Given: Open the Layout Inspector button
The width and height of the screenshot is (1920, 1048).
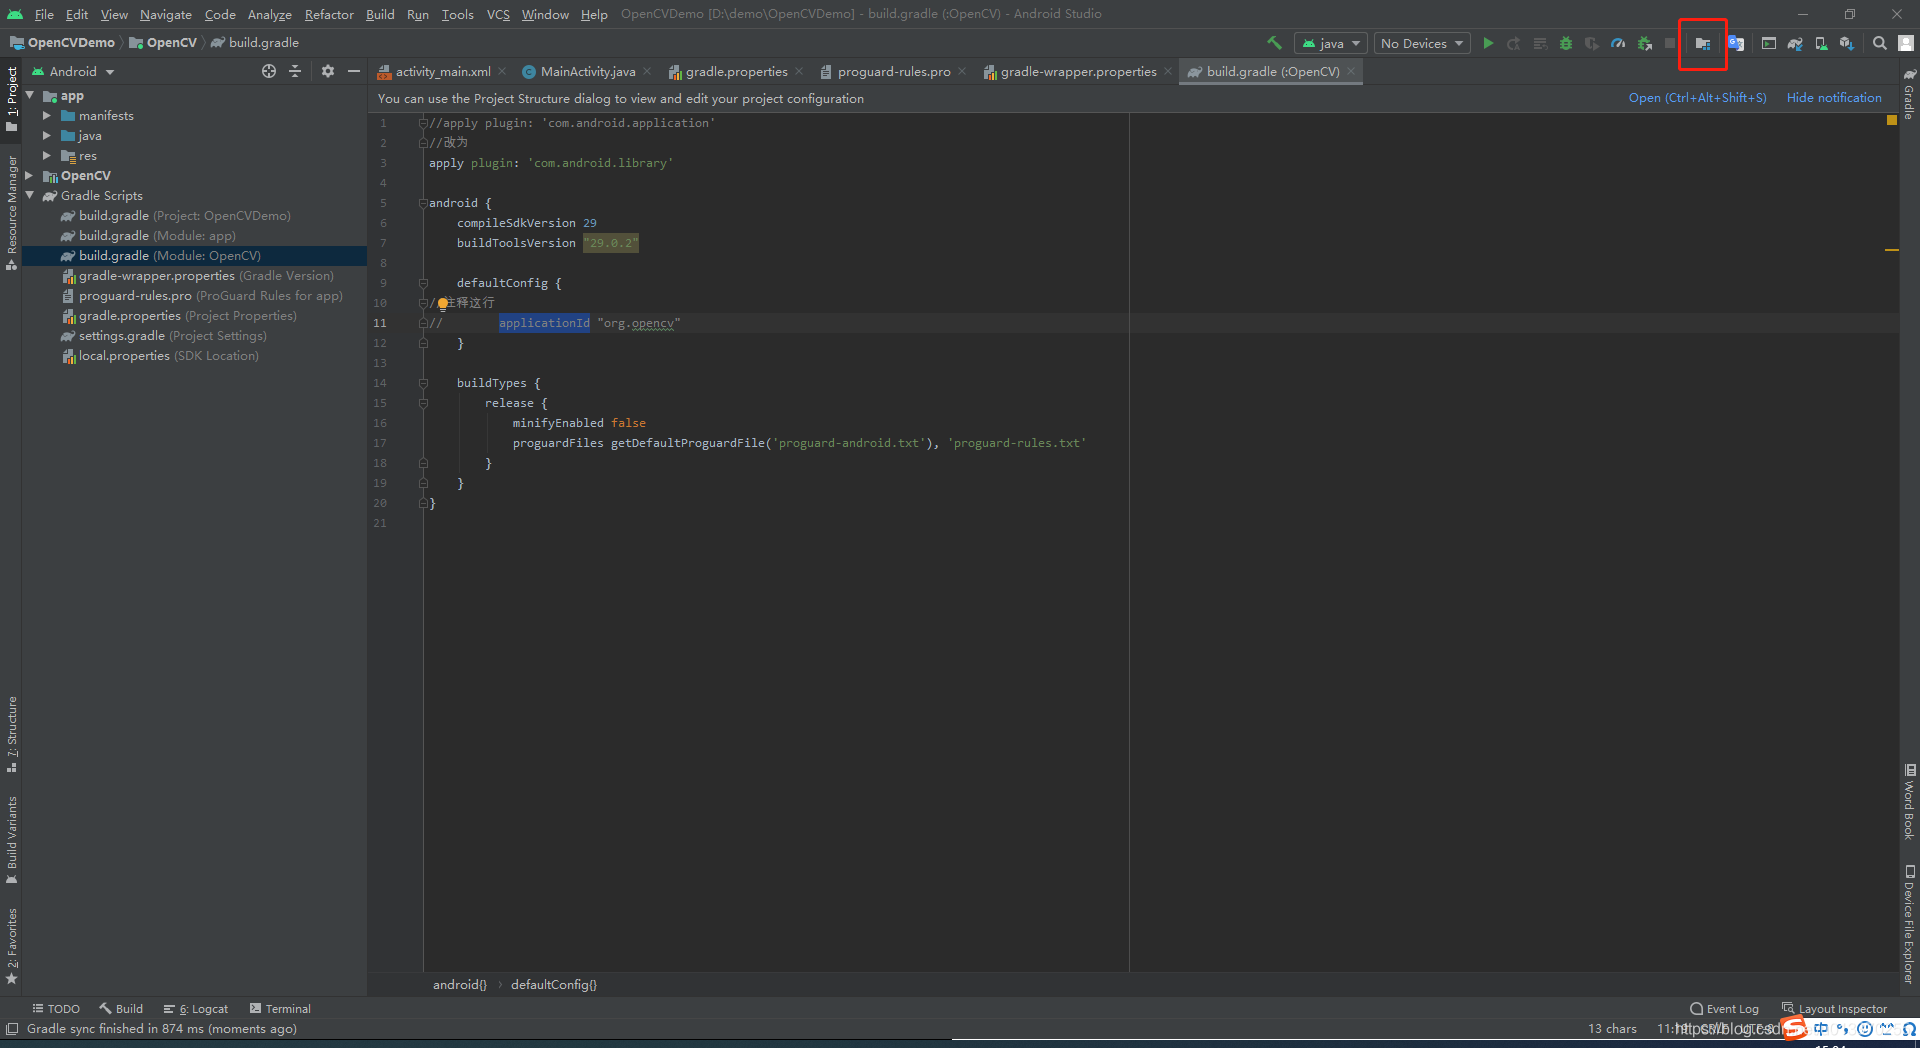Looking at the screenshot, I should pos(1835,1009).
